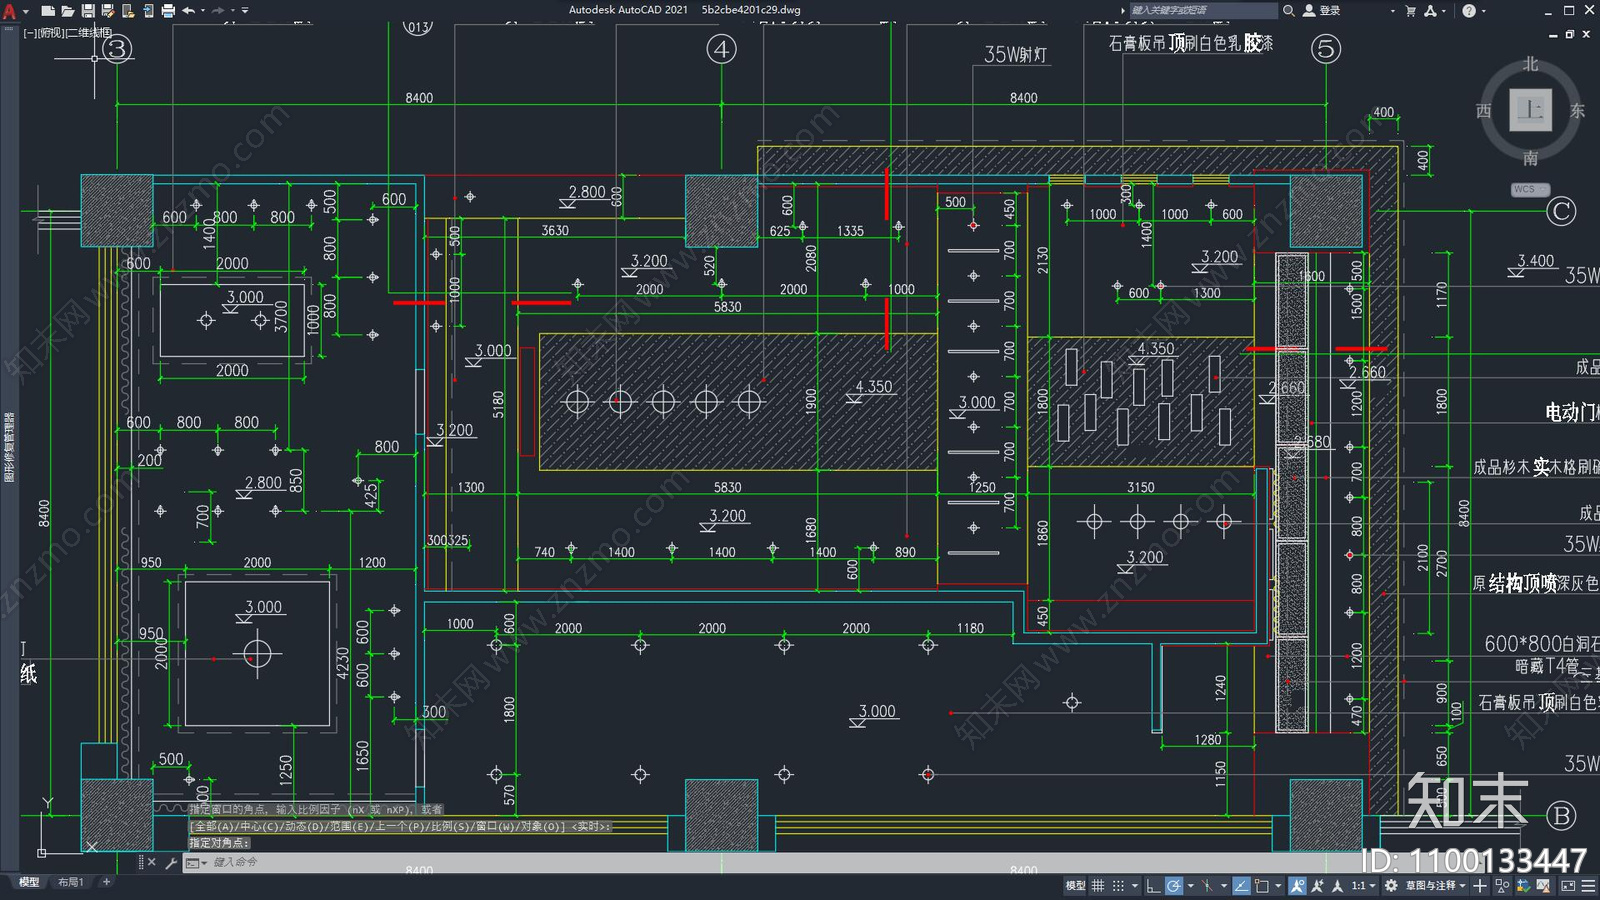Customize the Quick Access Toolbar dropdown
The height and width of the screenshot is (900, 1600).
click(245, 11)
